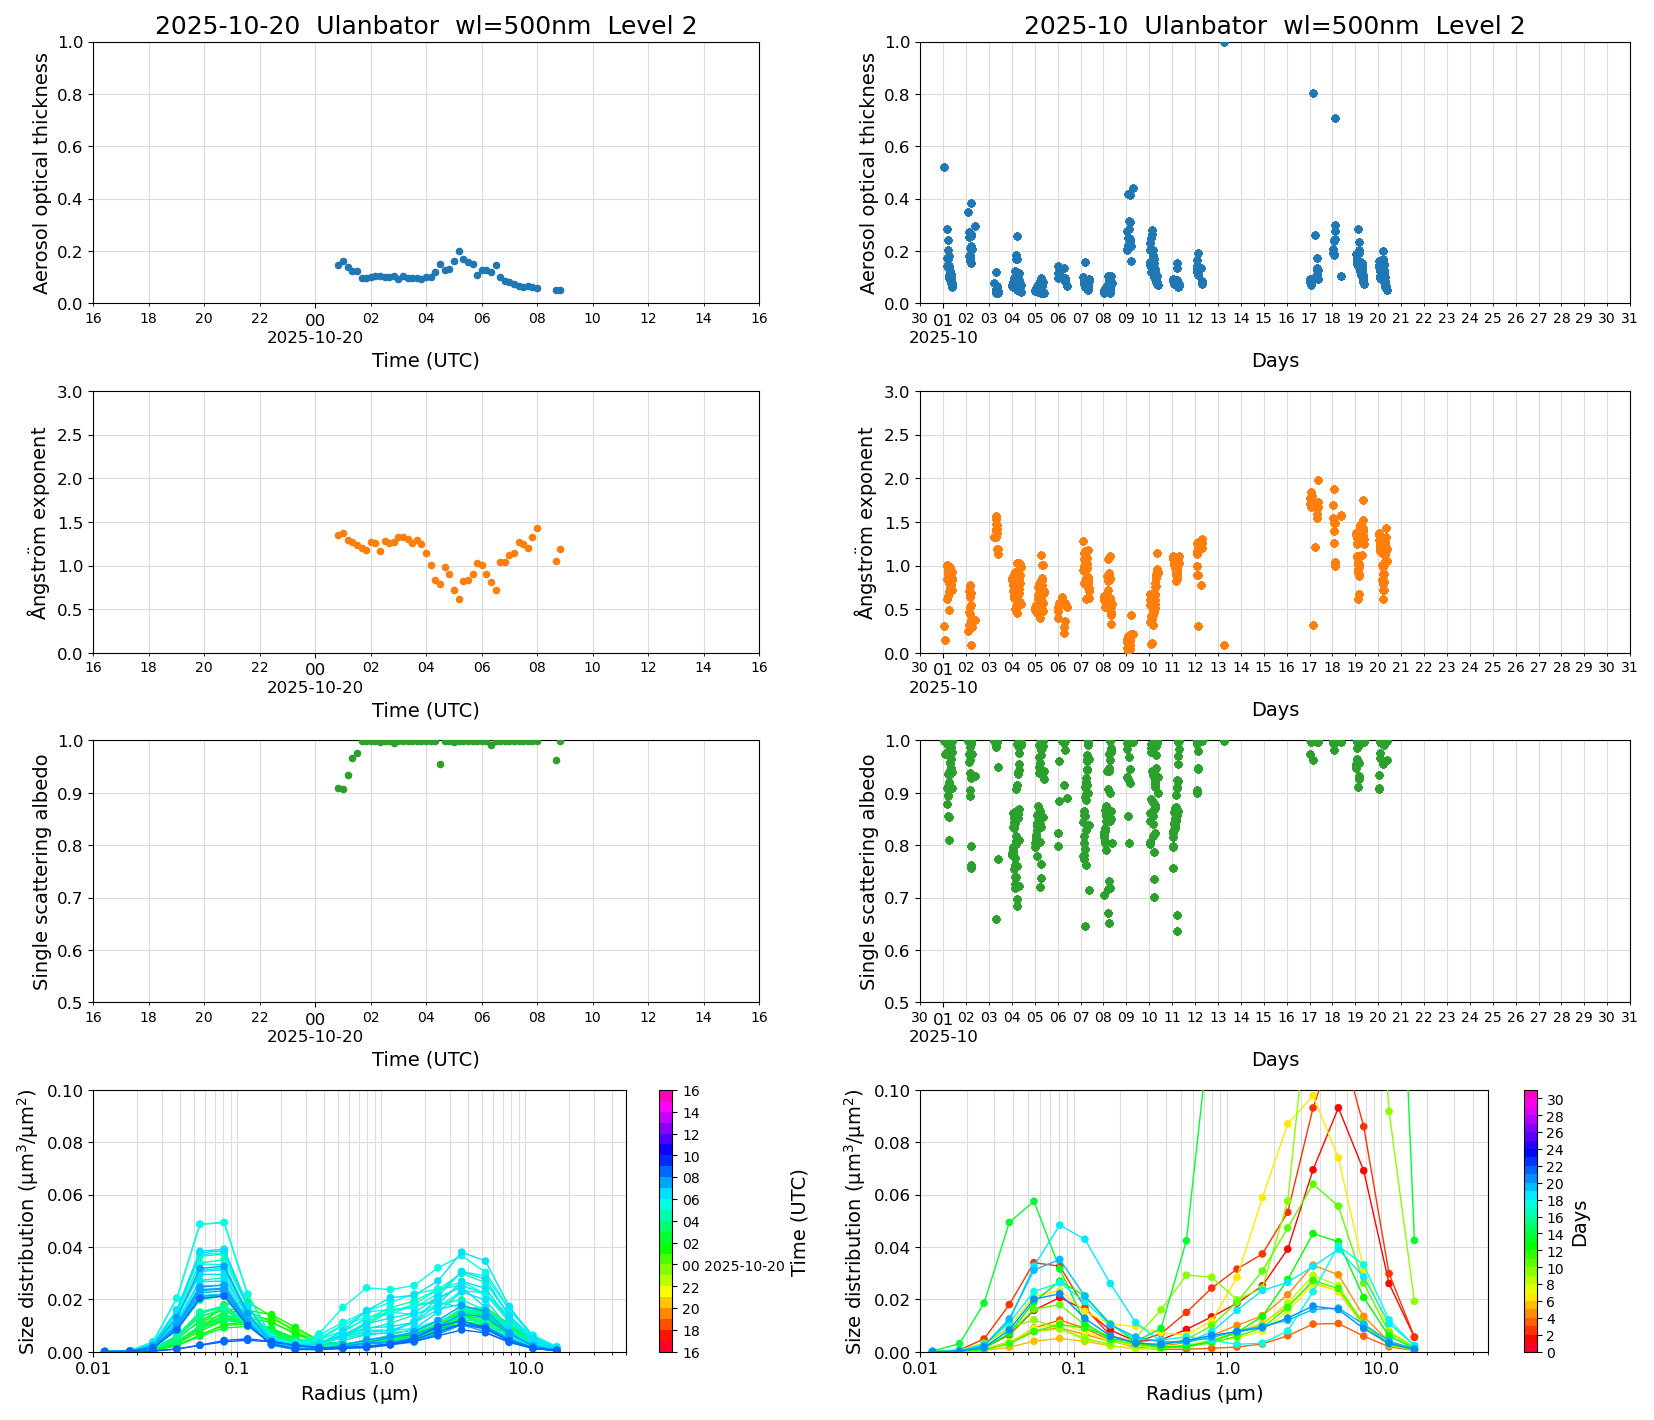Click "Time (UTC)" x-axis label below daily Ångström plot
This screenshot has width=1654, height=1420.
coord(425,710)
